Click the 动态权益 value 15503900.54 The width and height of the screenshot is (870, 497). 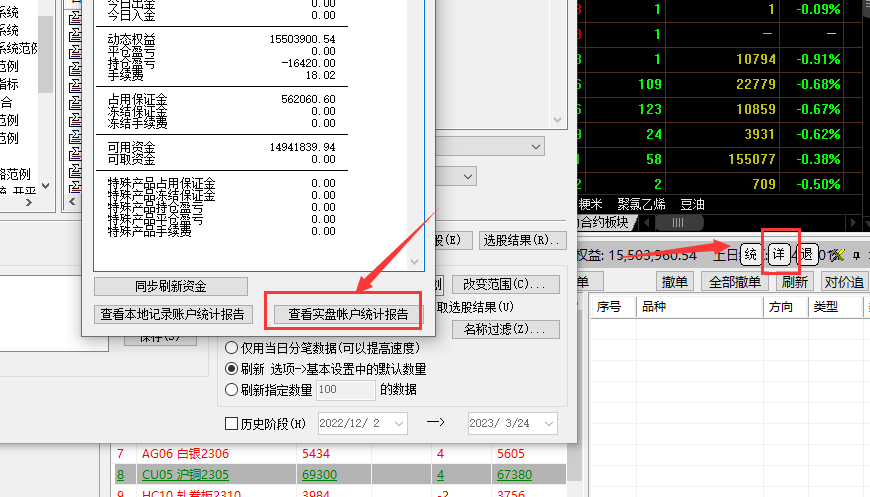click(x=302, y=39)
